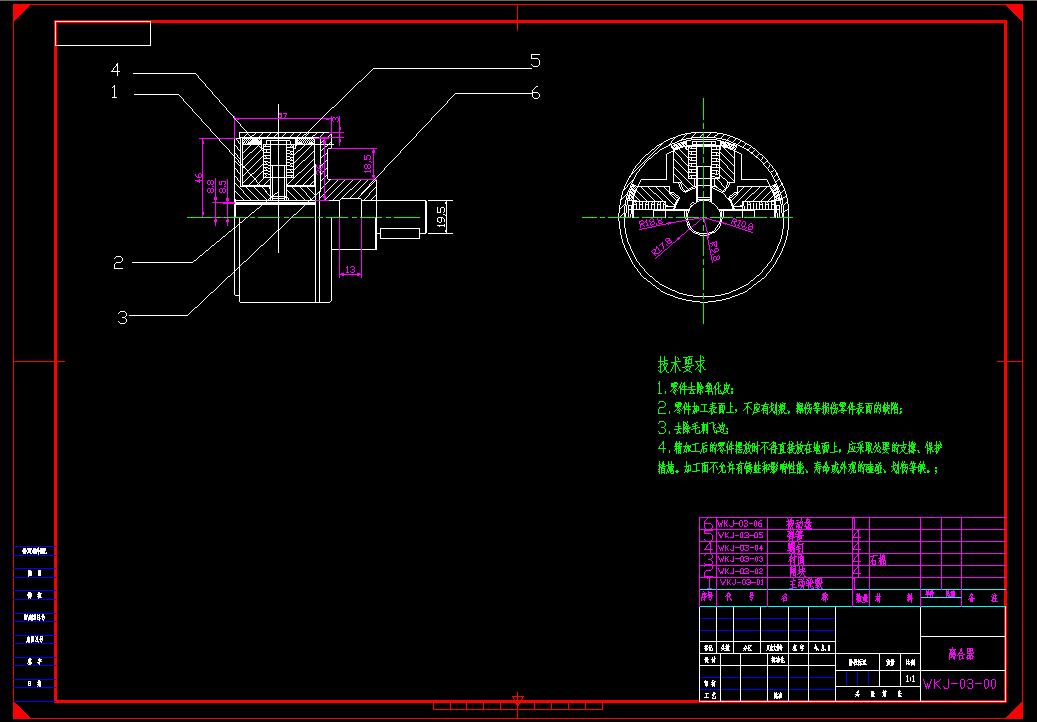Click the parts list code WKJ-03-06

click(x=740, y=524)
